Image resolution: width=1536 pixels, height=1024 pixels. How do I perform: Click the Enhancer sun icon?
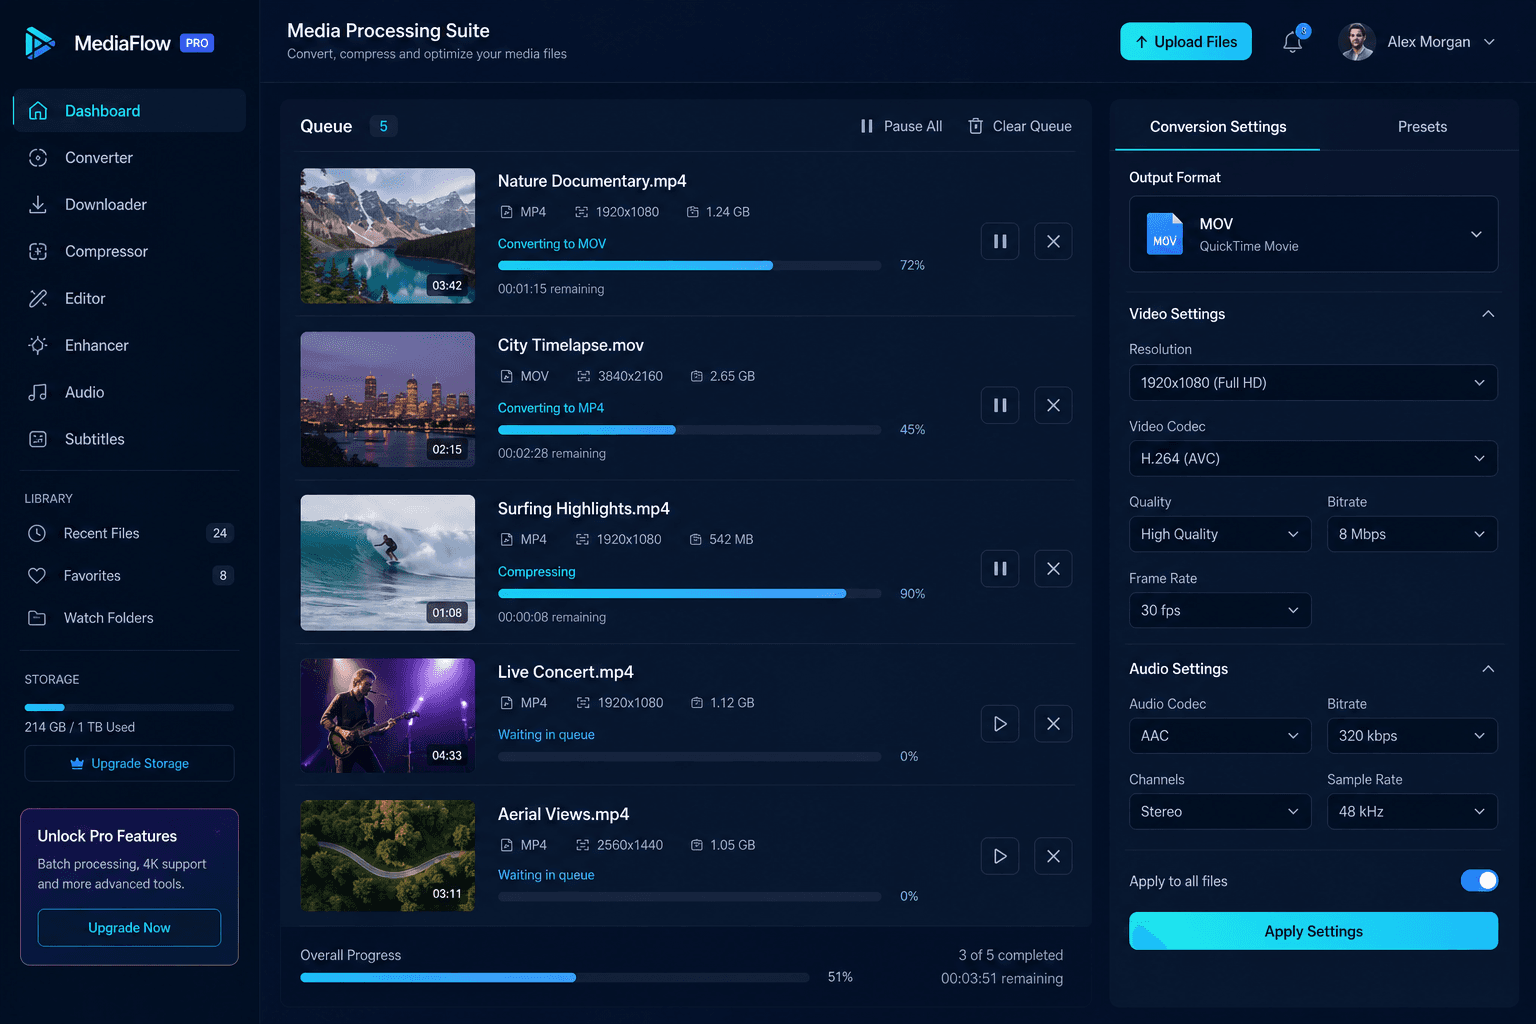pyautogui.click(x=38, y=345)
